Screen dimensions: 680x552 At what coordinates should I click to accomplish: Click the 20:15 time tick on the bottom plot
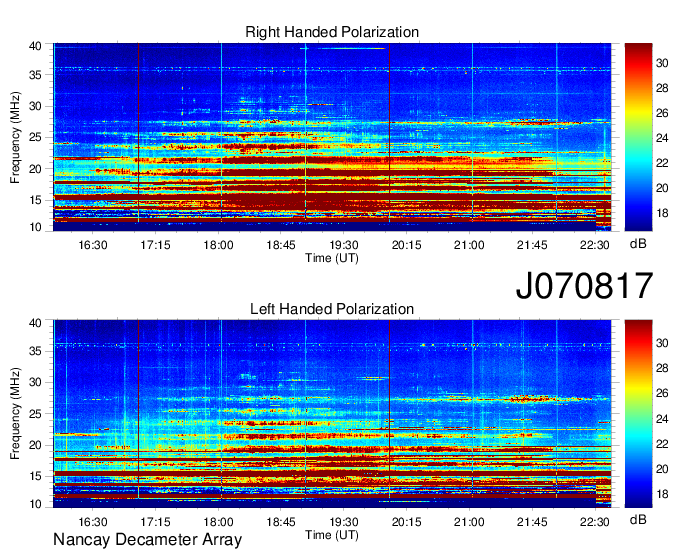tap(406, 522)
